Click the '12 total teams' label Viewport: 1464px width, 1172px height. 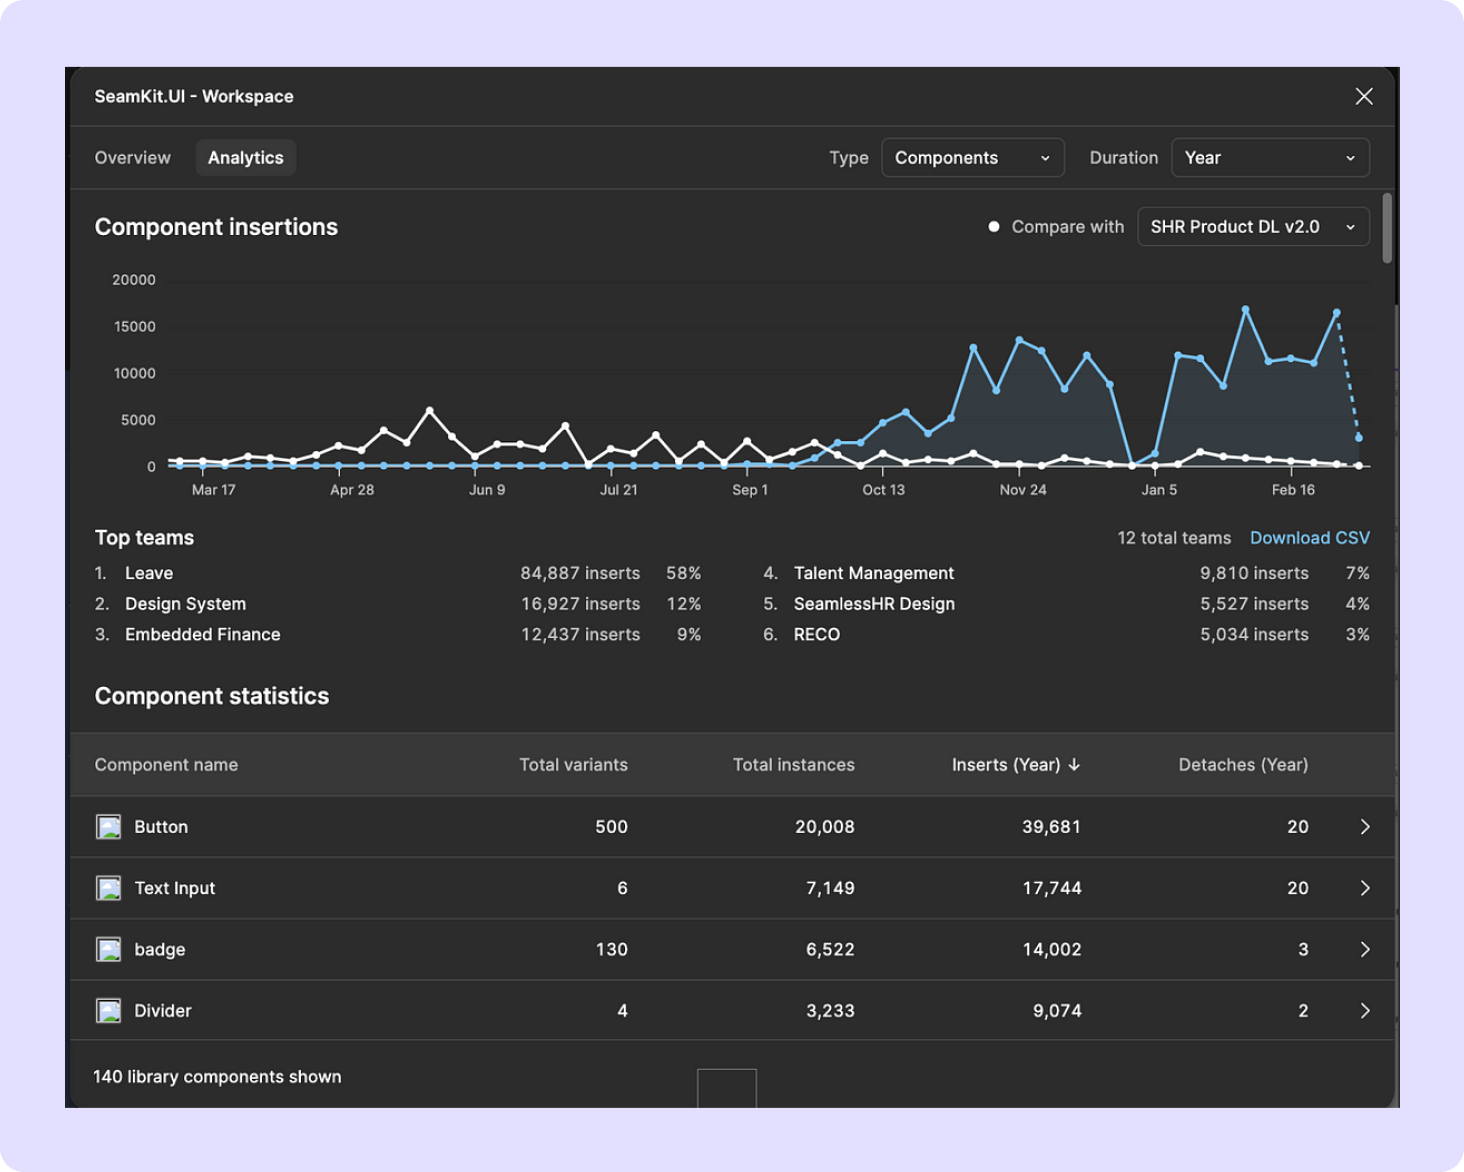[x=1174, y=538]
